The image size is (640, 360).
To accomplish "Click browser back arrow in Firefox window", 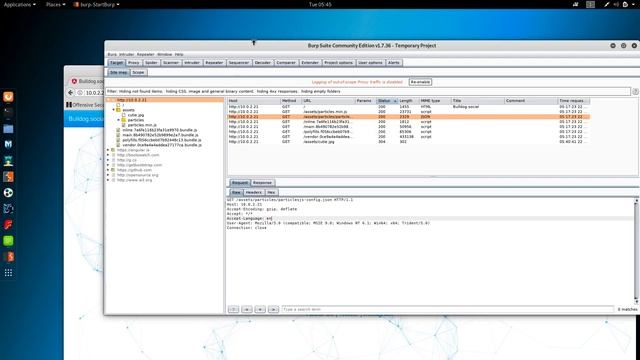I will 70,93.
